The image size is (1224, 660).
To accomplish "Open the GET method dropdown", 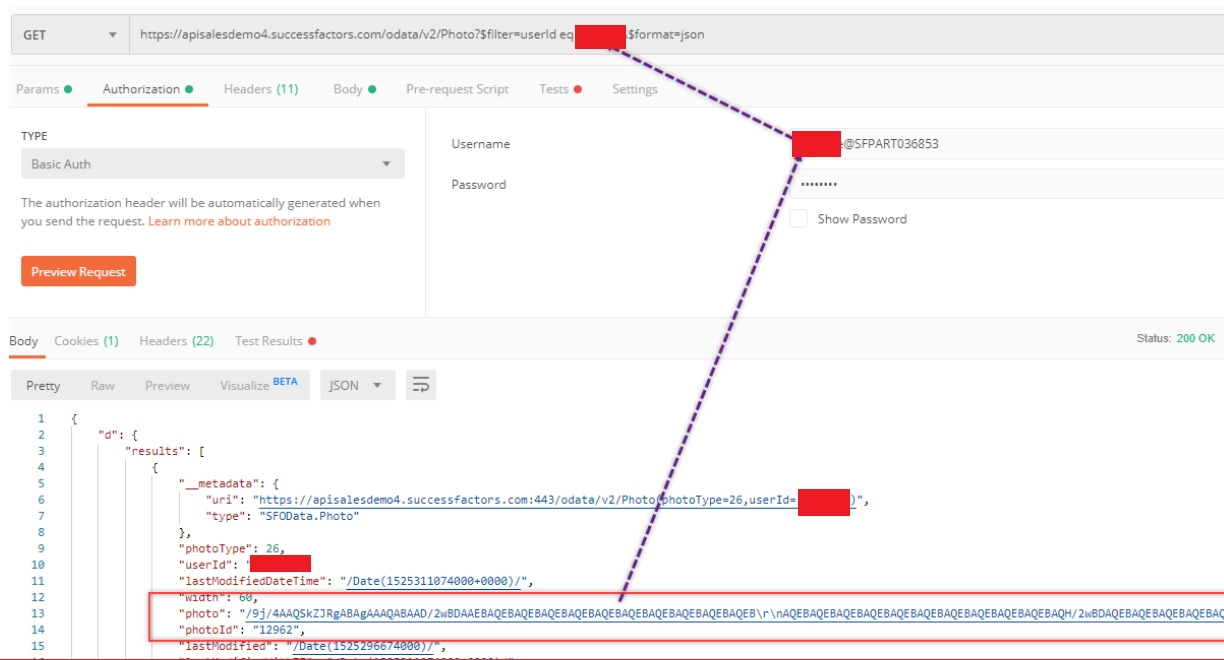I will pos(70,35).
